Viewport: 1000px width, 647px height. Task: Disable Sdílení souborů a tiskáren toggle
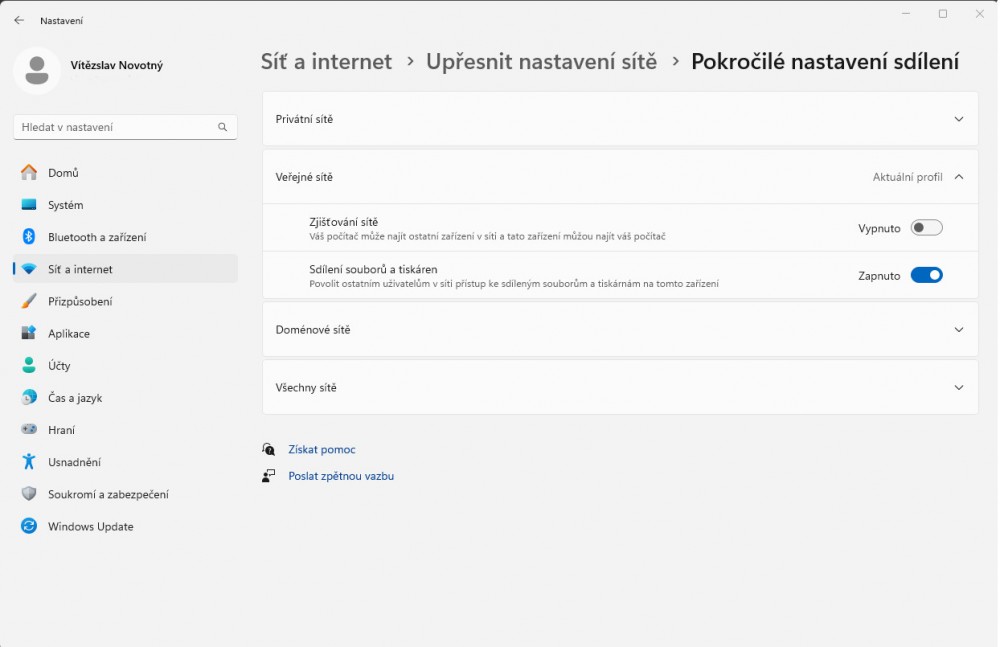coord(926,276)
